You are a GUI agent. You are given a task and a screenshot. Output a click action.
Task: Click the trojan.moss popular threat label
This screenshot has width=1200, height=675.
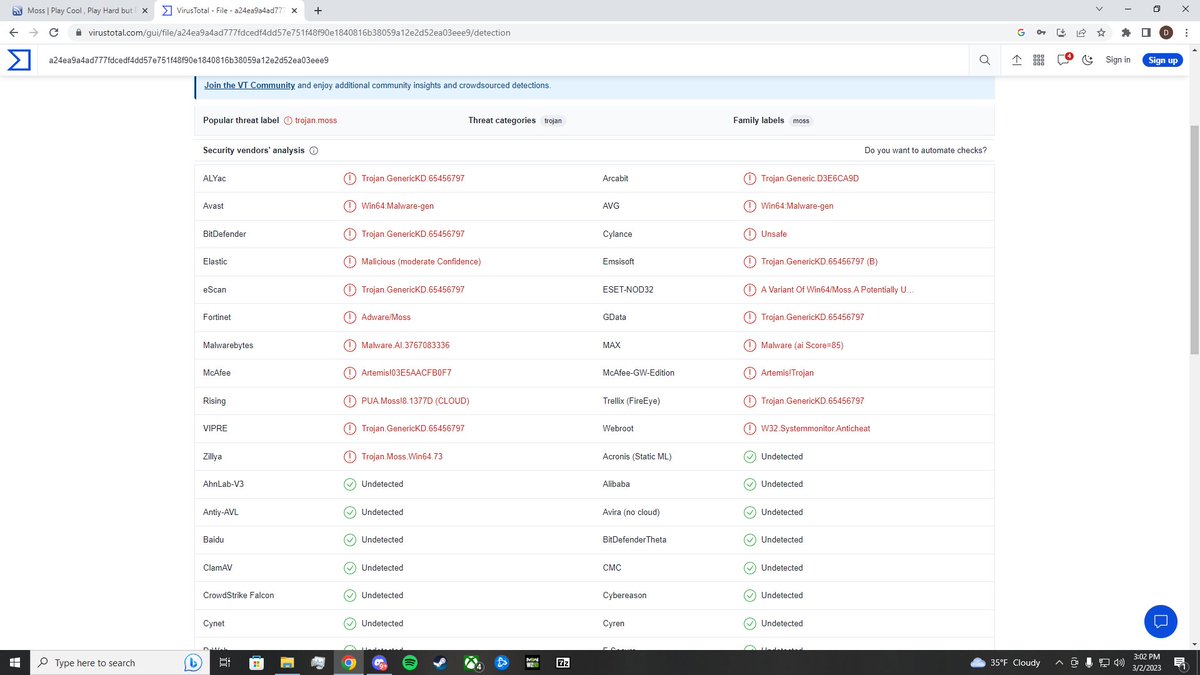316,120
